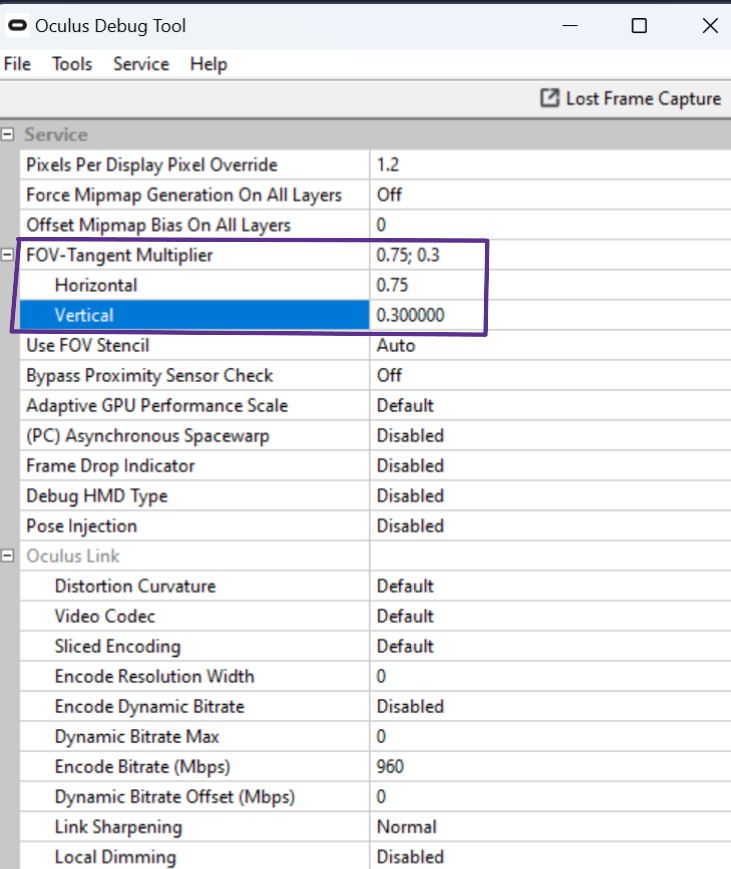Collapse the Oculus Link section
The height and width of the screenshot is (869, 731).
point(9,556)
